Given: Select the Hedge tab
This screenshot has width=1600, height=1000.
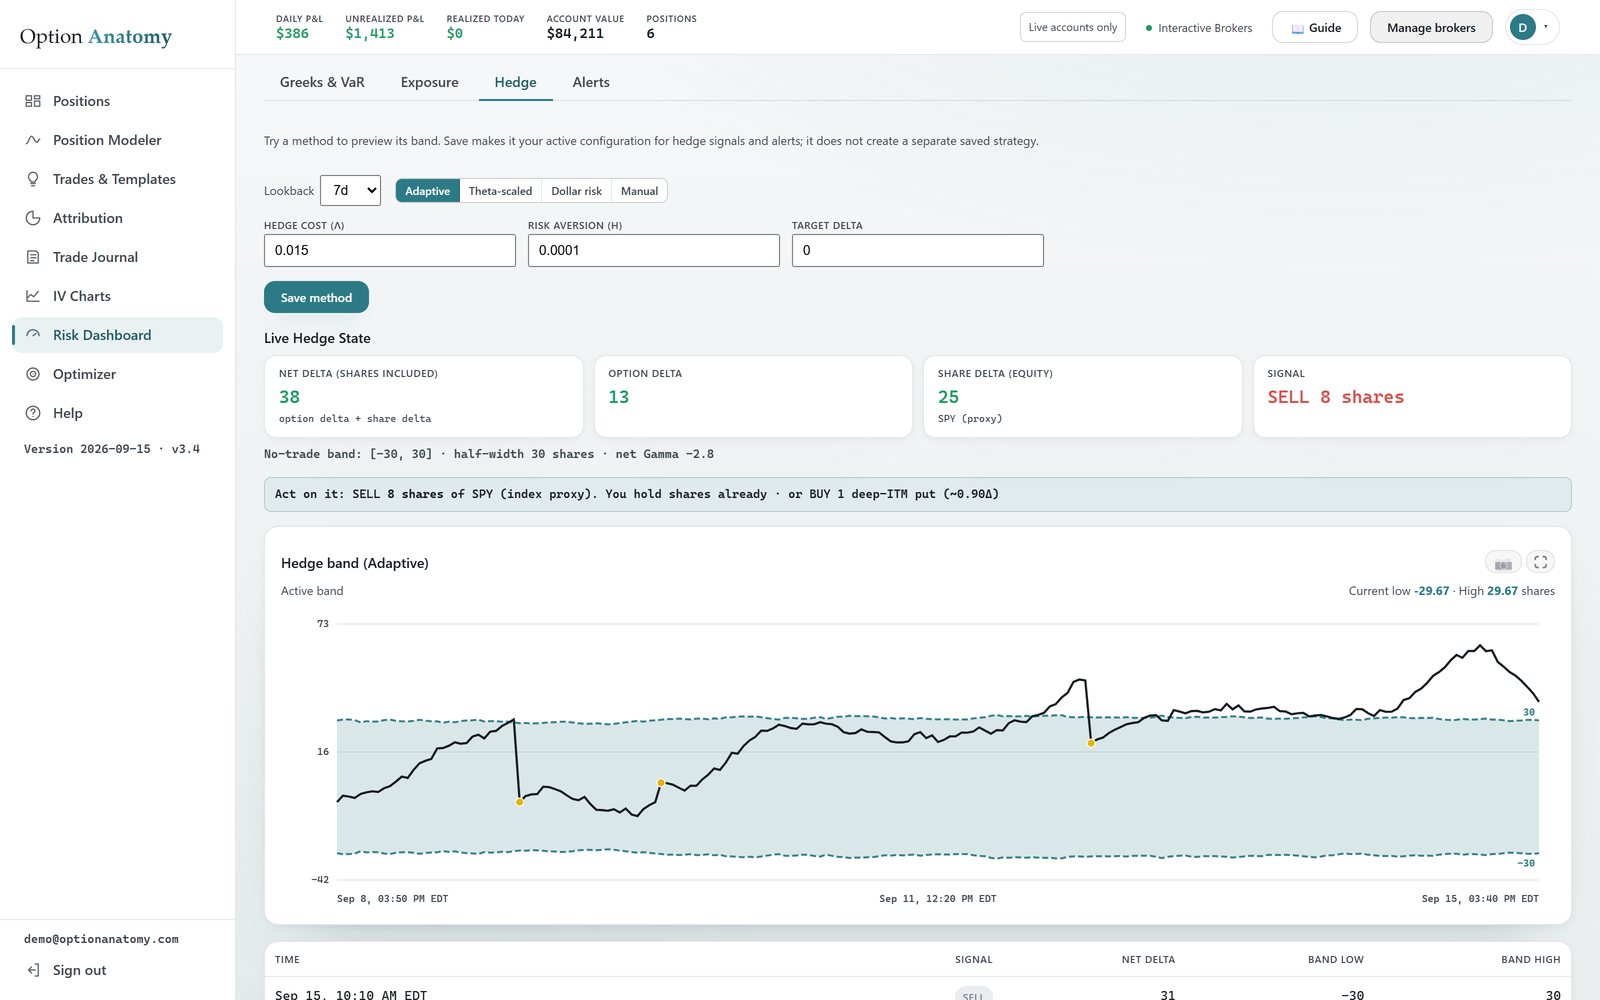Looking at the screenshot, I should tap(515, 82).
